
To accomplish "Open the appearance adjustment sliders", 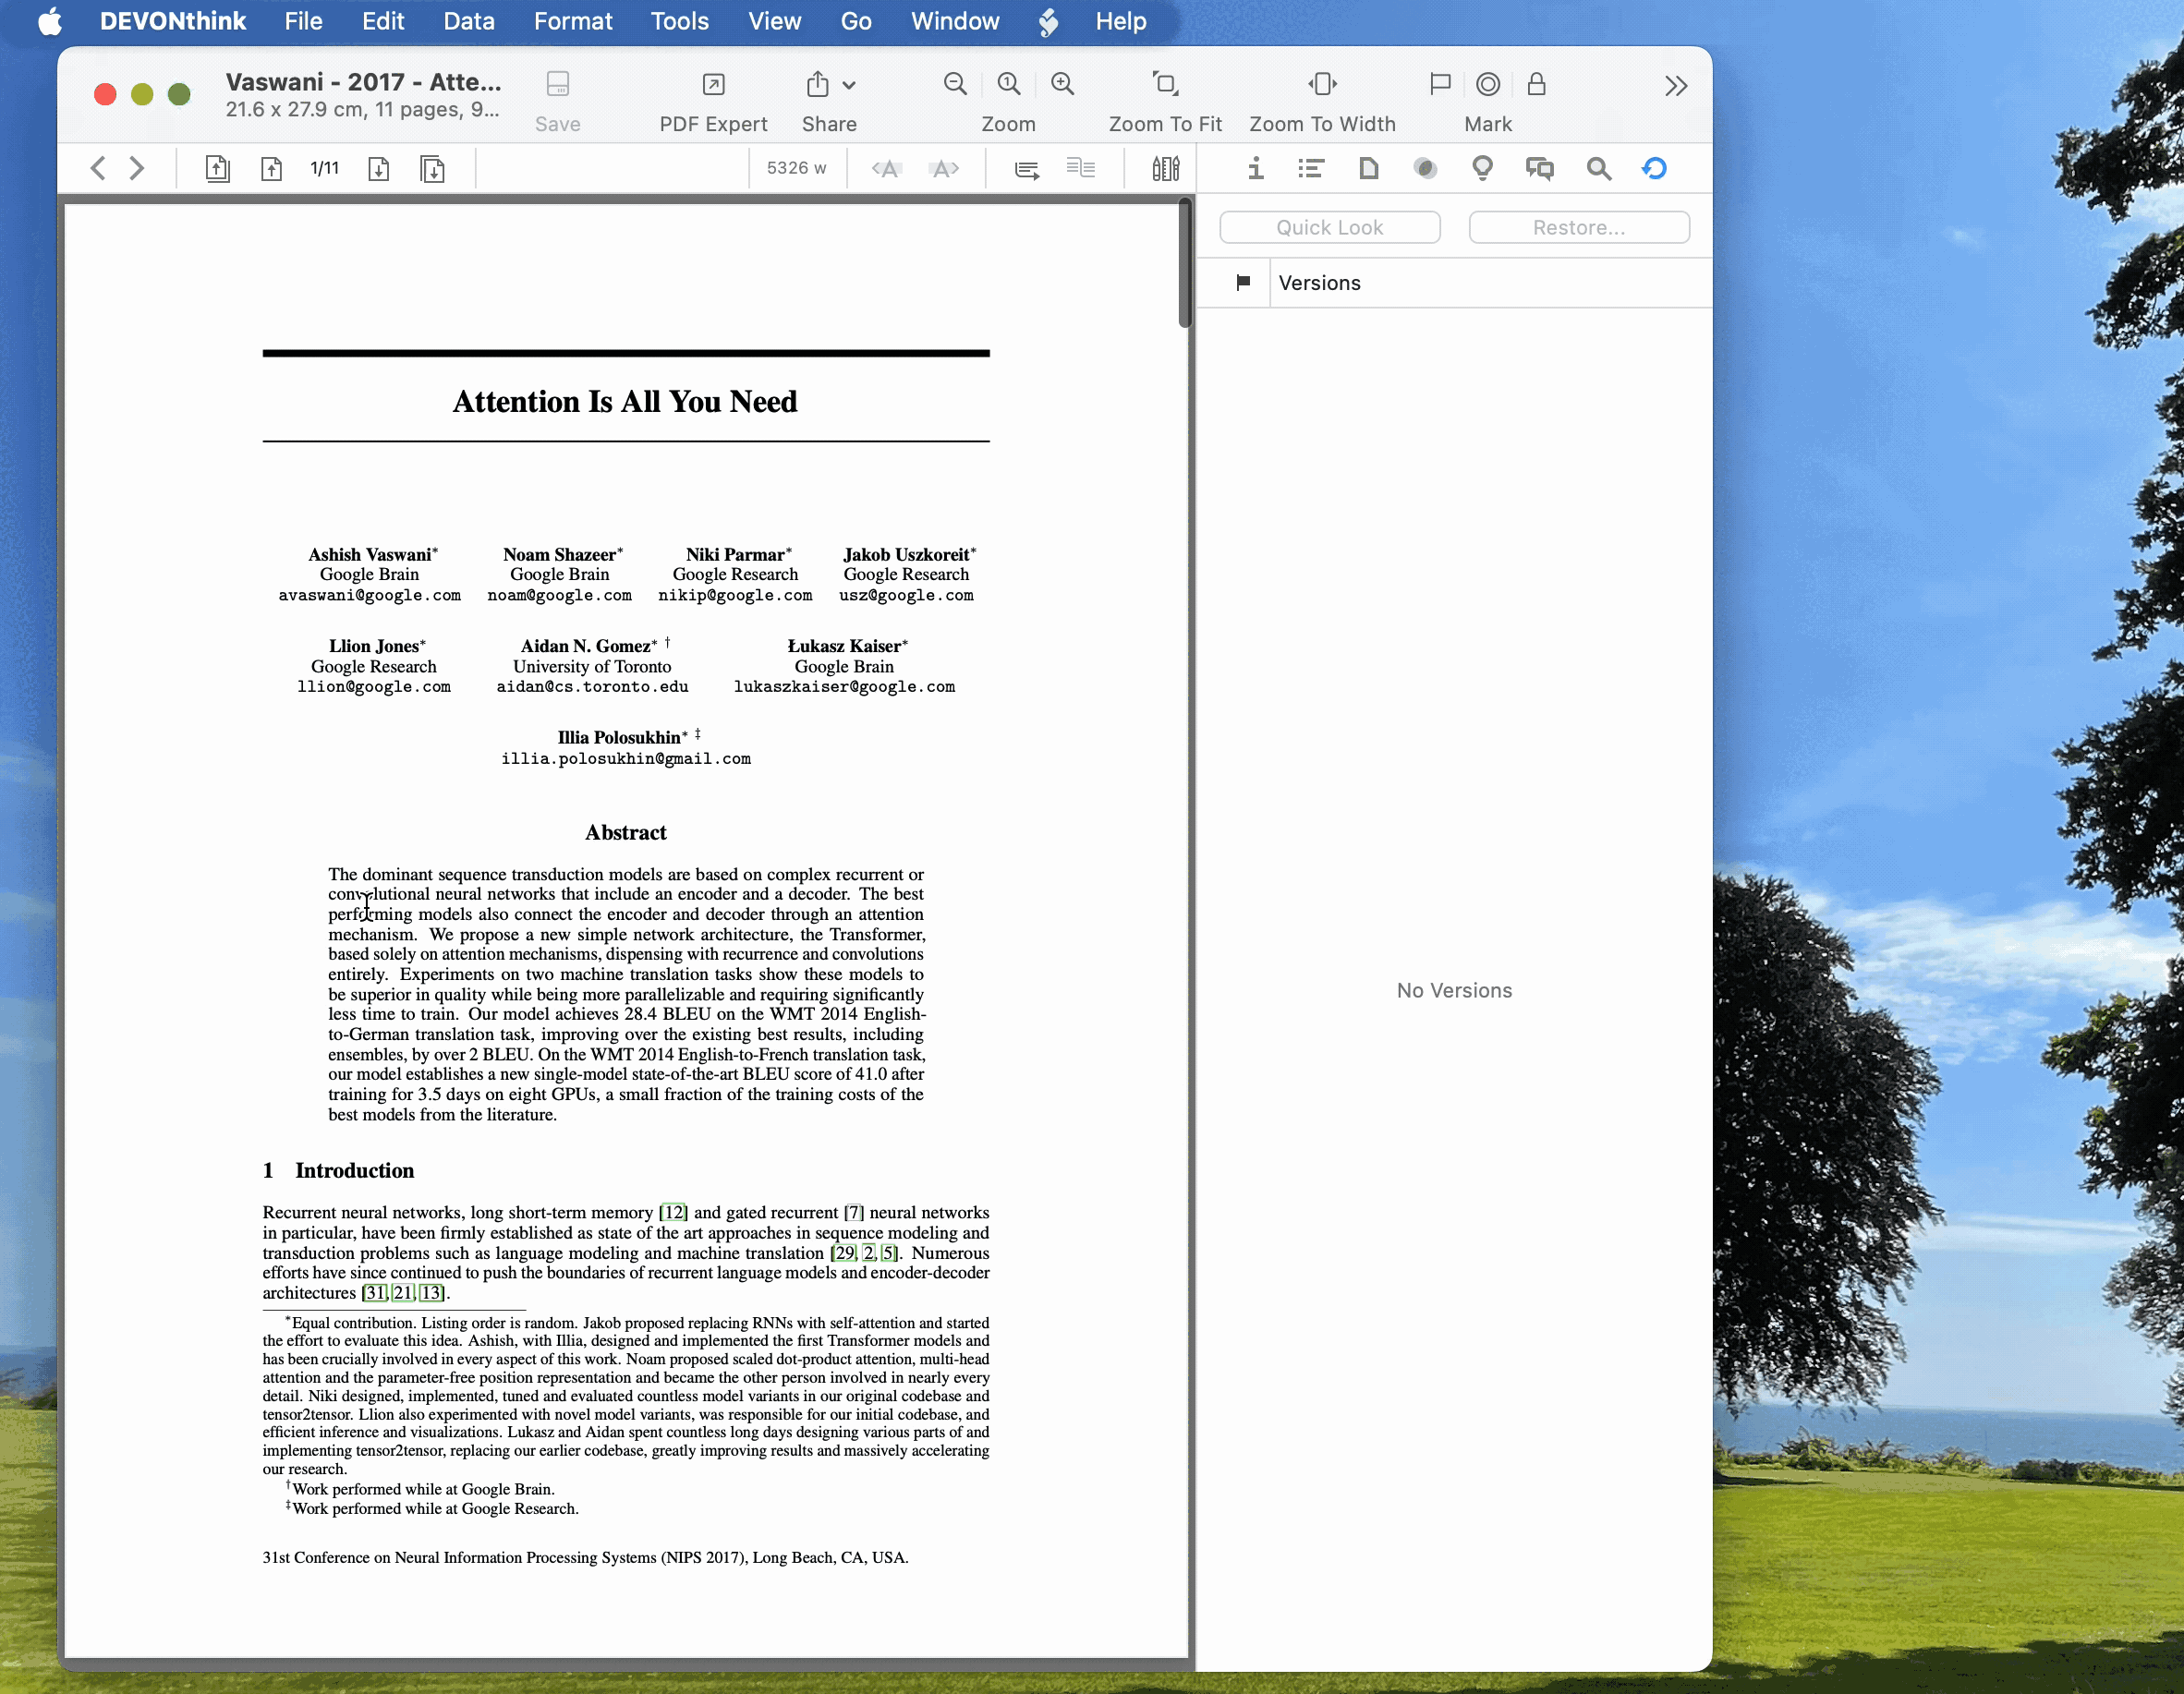I will coord(1164,168).
